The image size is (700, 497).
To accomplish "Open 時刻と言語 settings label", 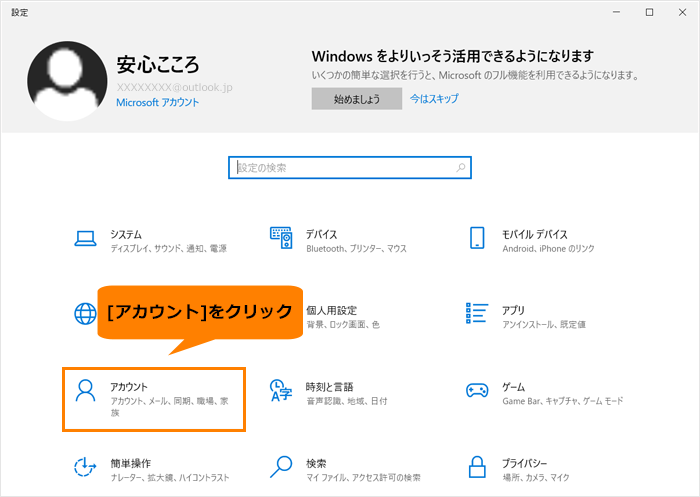I will (329, 387).
